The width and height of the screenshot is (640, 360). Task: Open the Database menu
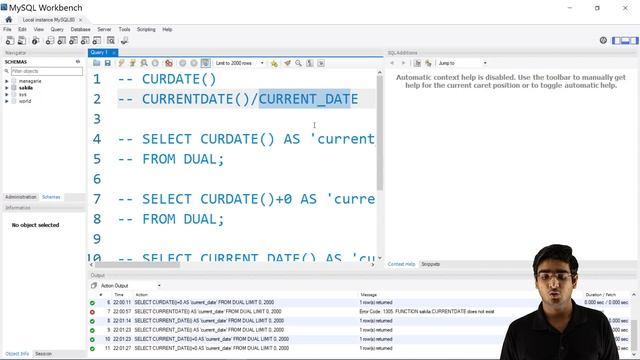pos(80,29)
